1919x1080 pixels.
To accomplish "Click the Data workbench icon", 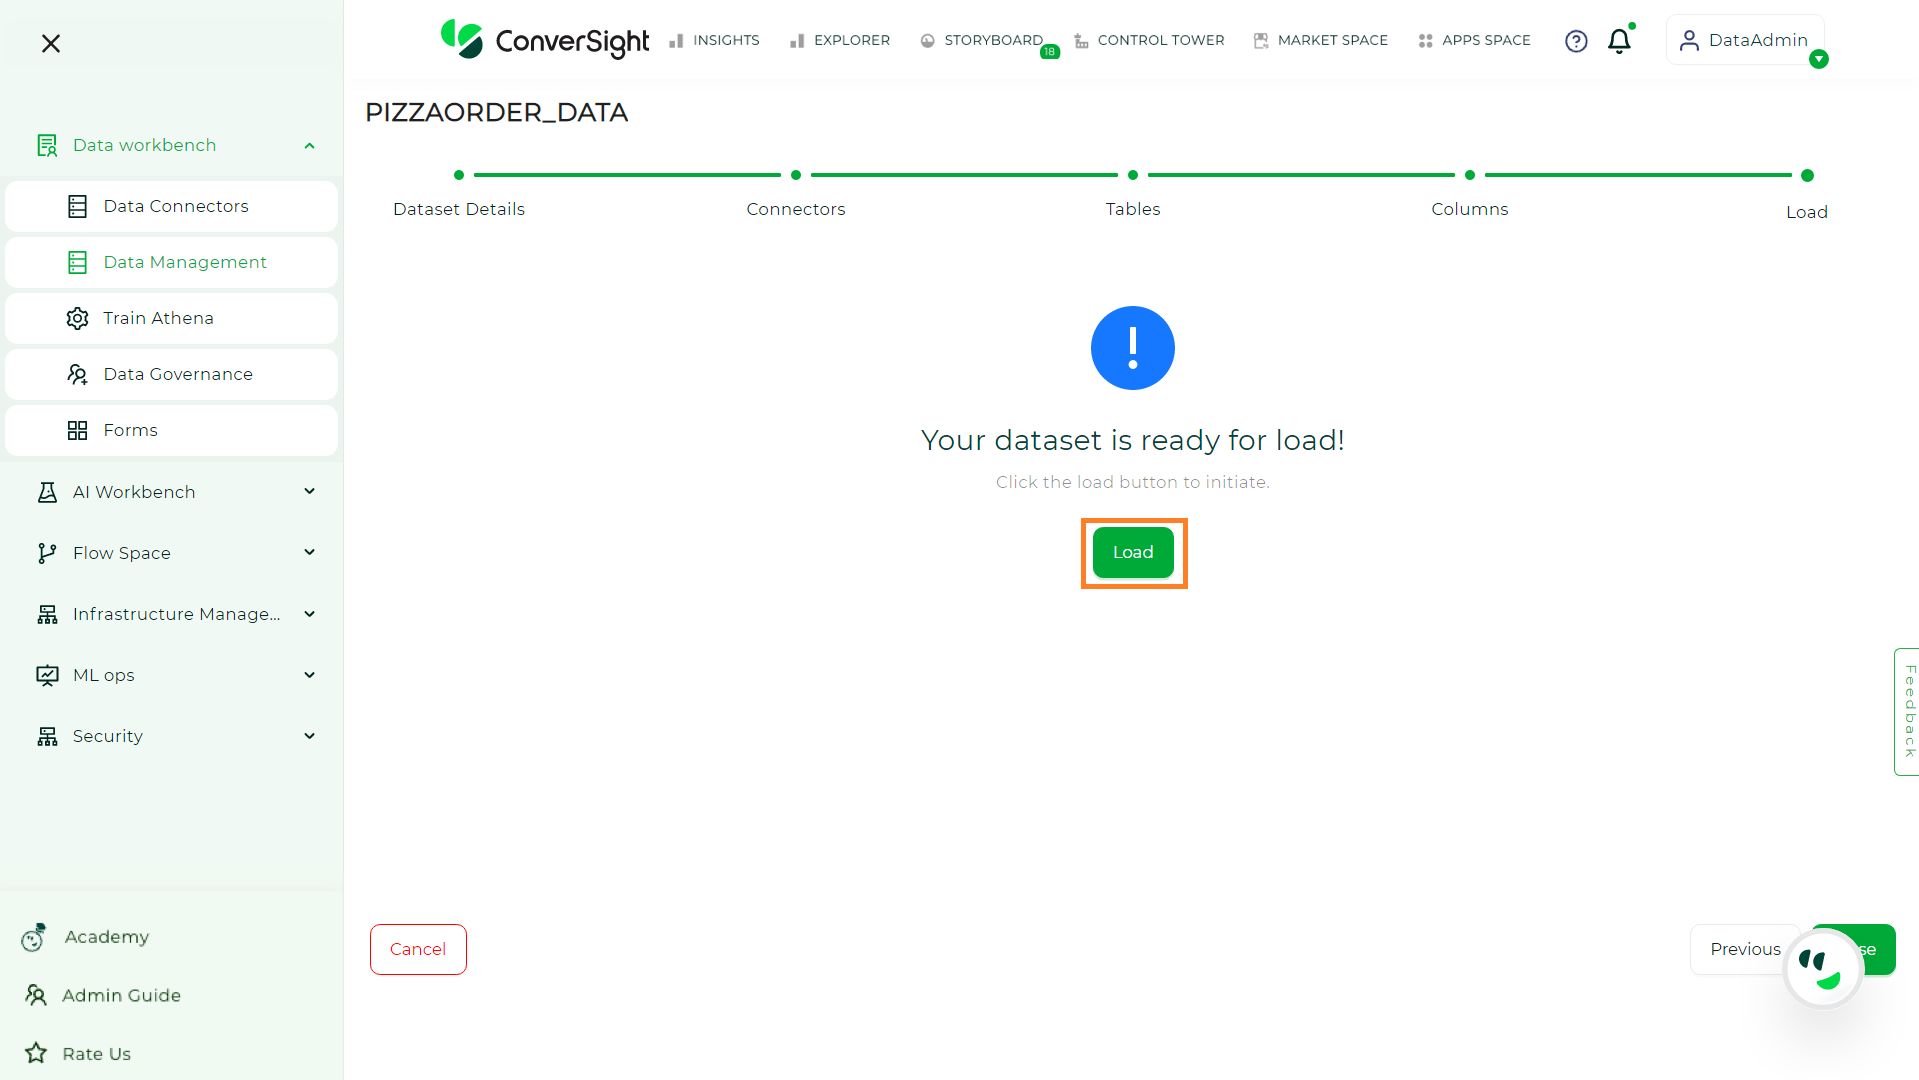I will (x=47, y=146).
